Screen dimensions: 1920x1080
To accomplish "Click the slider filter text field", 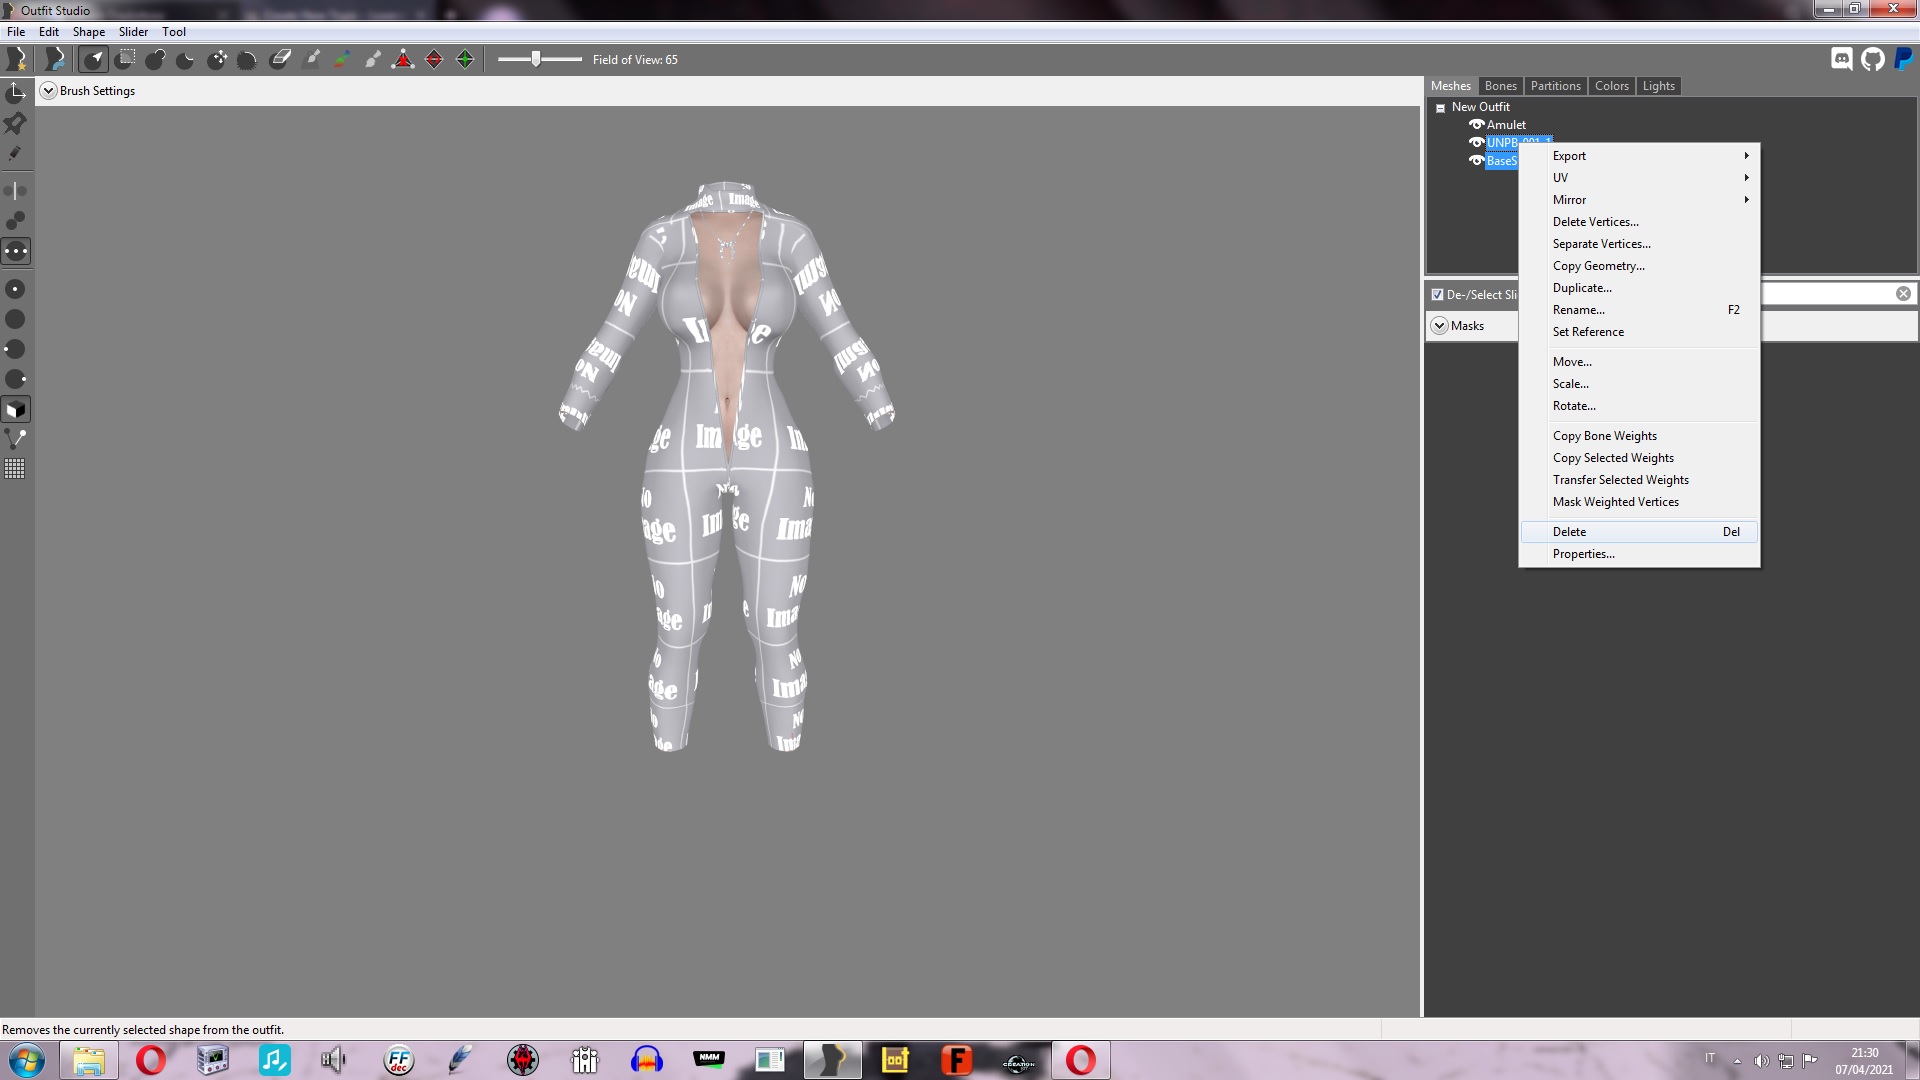I will click(1828, 294).
